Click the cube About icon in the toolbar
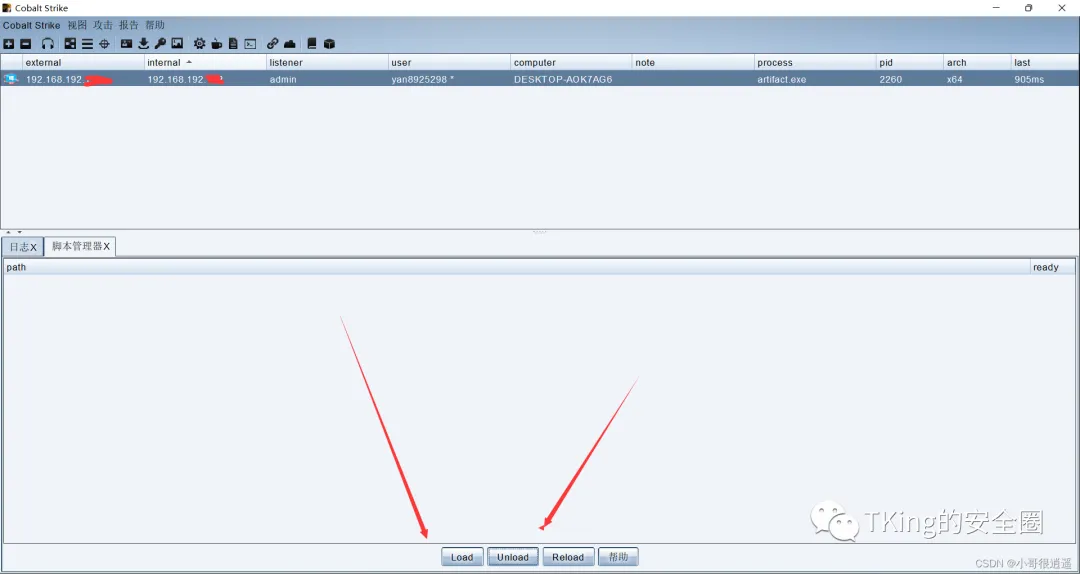 pyautogui.click(x=329, y=43)
